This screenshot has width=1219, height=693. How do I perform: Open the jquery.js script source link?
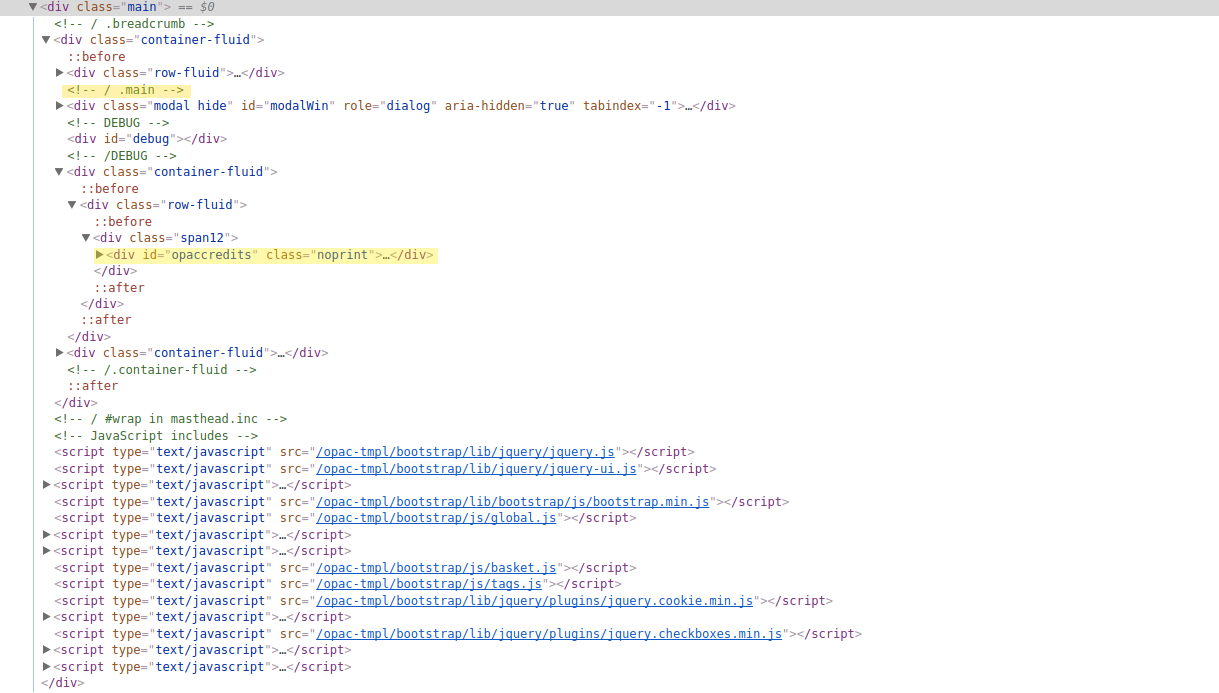click(465, 452)
